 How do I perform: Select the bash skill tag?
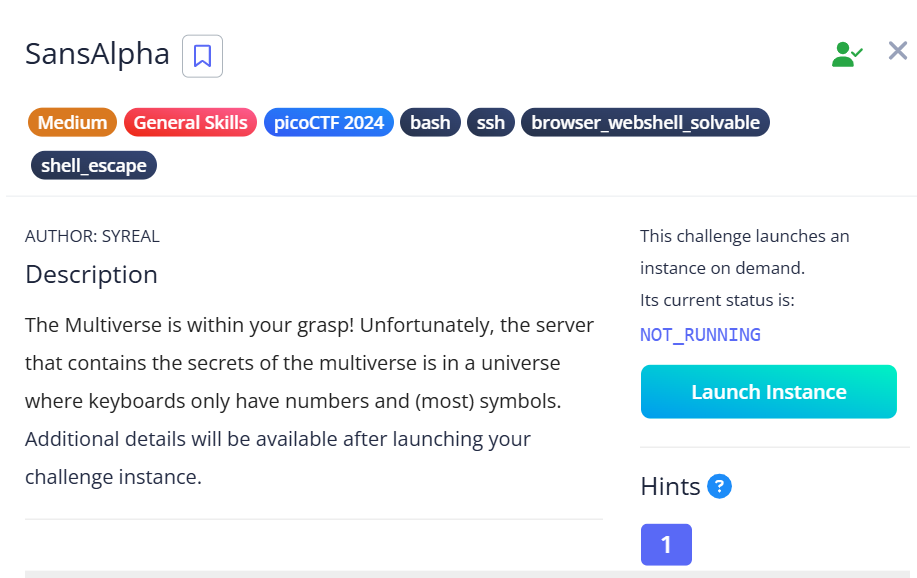pyautogui.click(x=429, y=122)
